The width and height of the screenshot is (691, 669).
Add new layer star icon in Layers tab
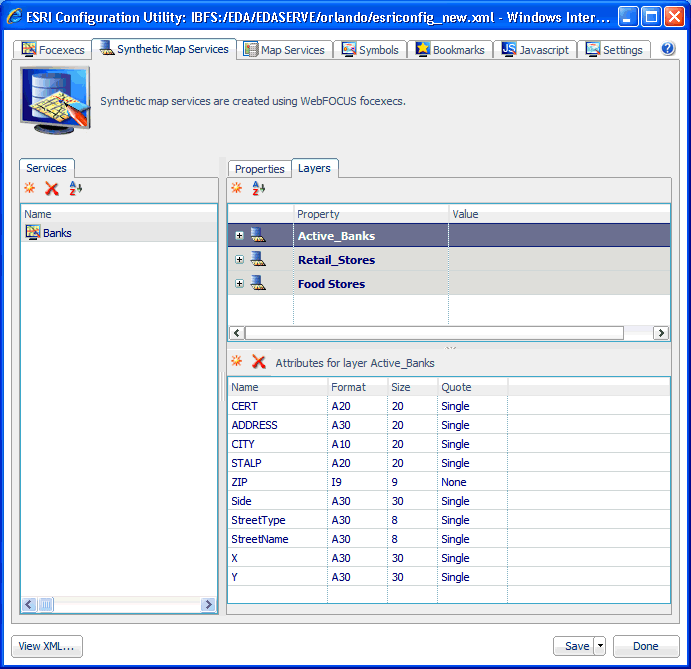click(x=237, y=188)
